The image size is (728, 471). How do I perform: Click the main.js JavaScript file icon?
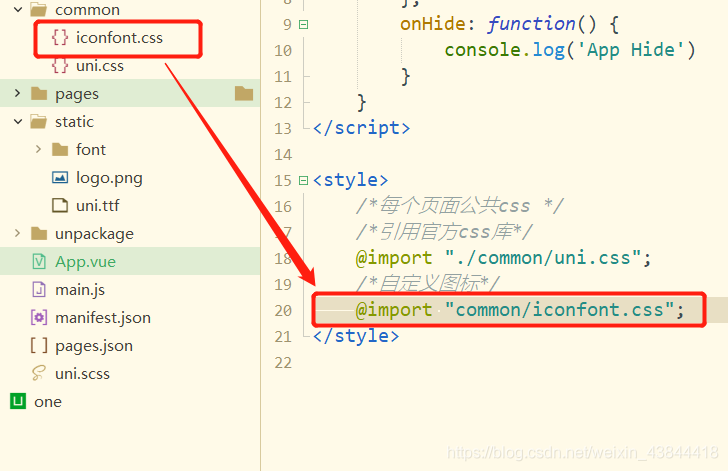click(39, 289)
